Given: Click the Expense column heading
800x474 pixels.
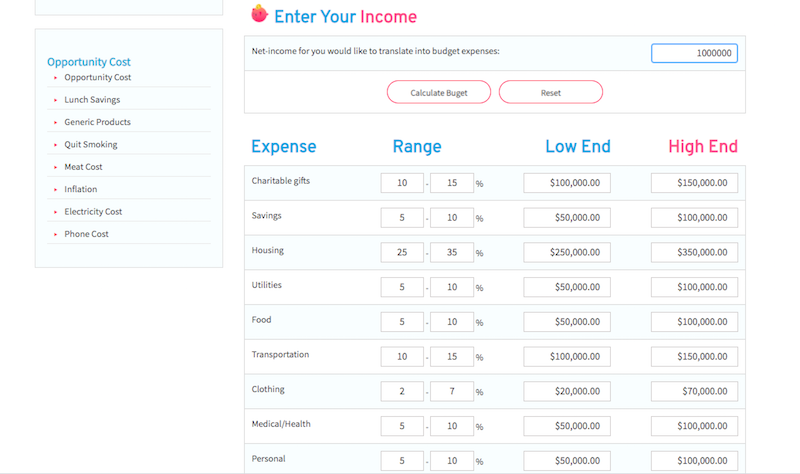Looking at the screenshot, I should tap(284, 147).
